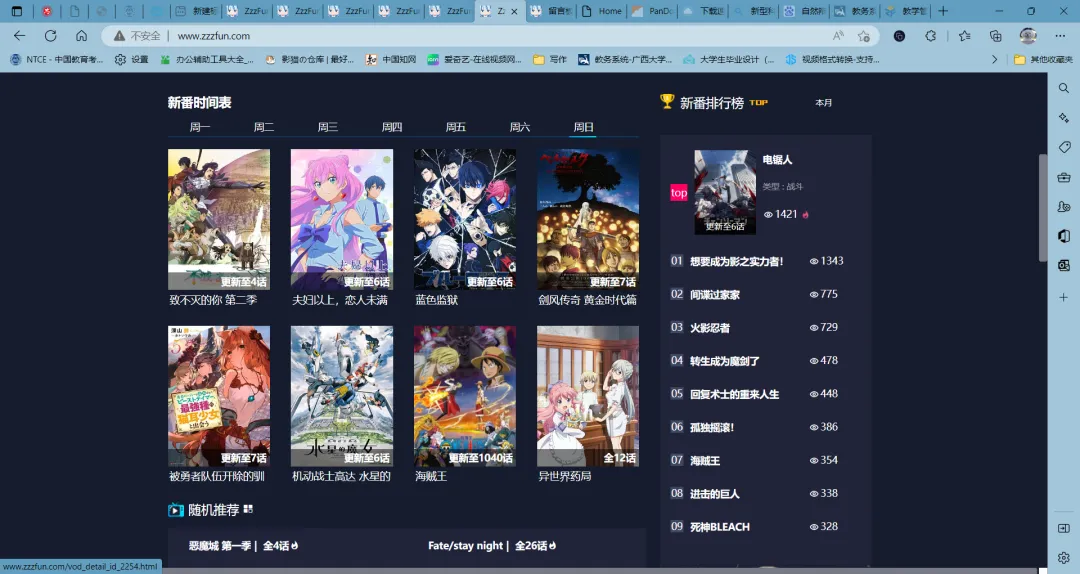Open the tab actions menu button
1080x574 pixels.
pyautogui.click(x=17, y=11)
